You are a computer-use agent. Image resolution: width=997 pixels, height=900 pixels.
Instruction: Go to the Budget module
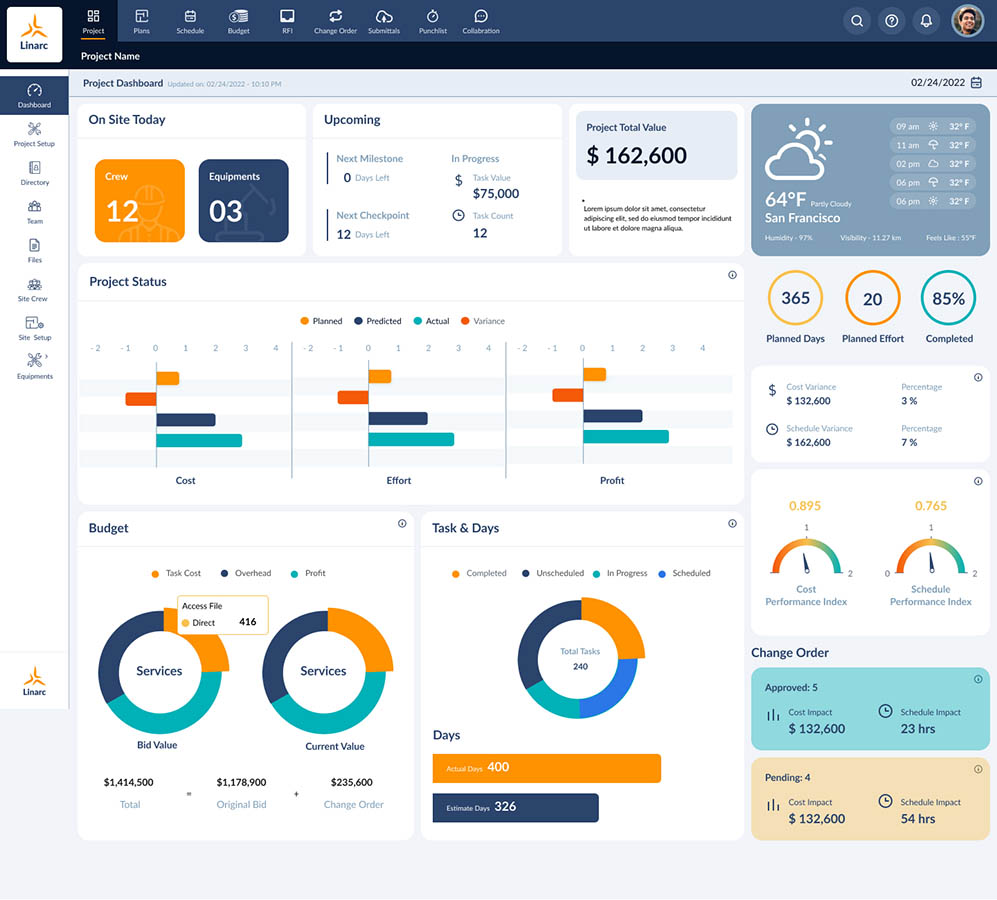239,21
